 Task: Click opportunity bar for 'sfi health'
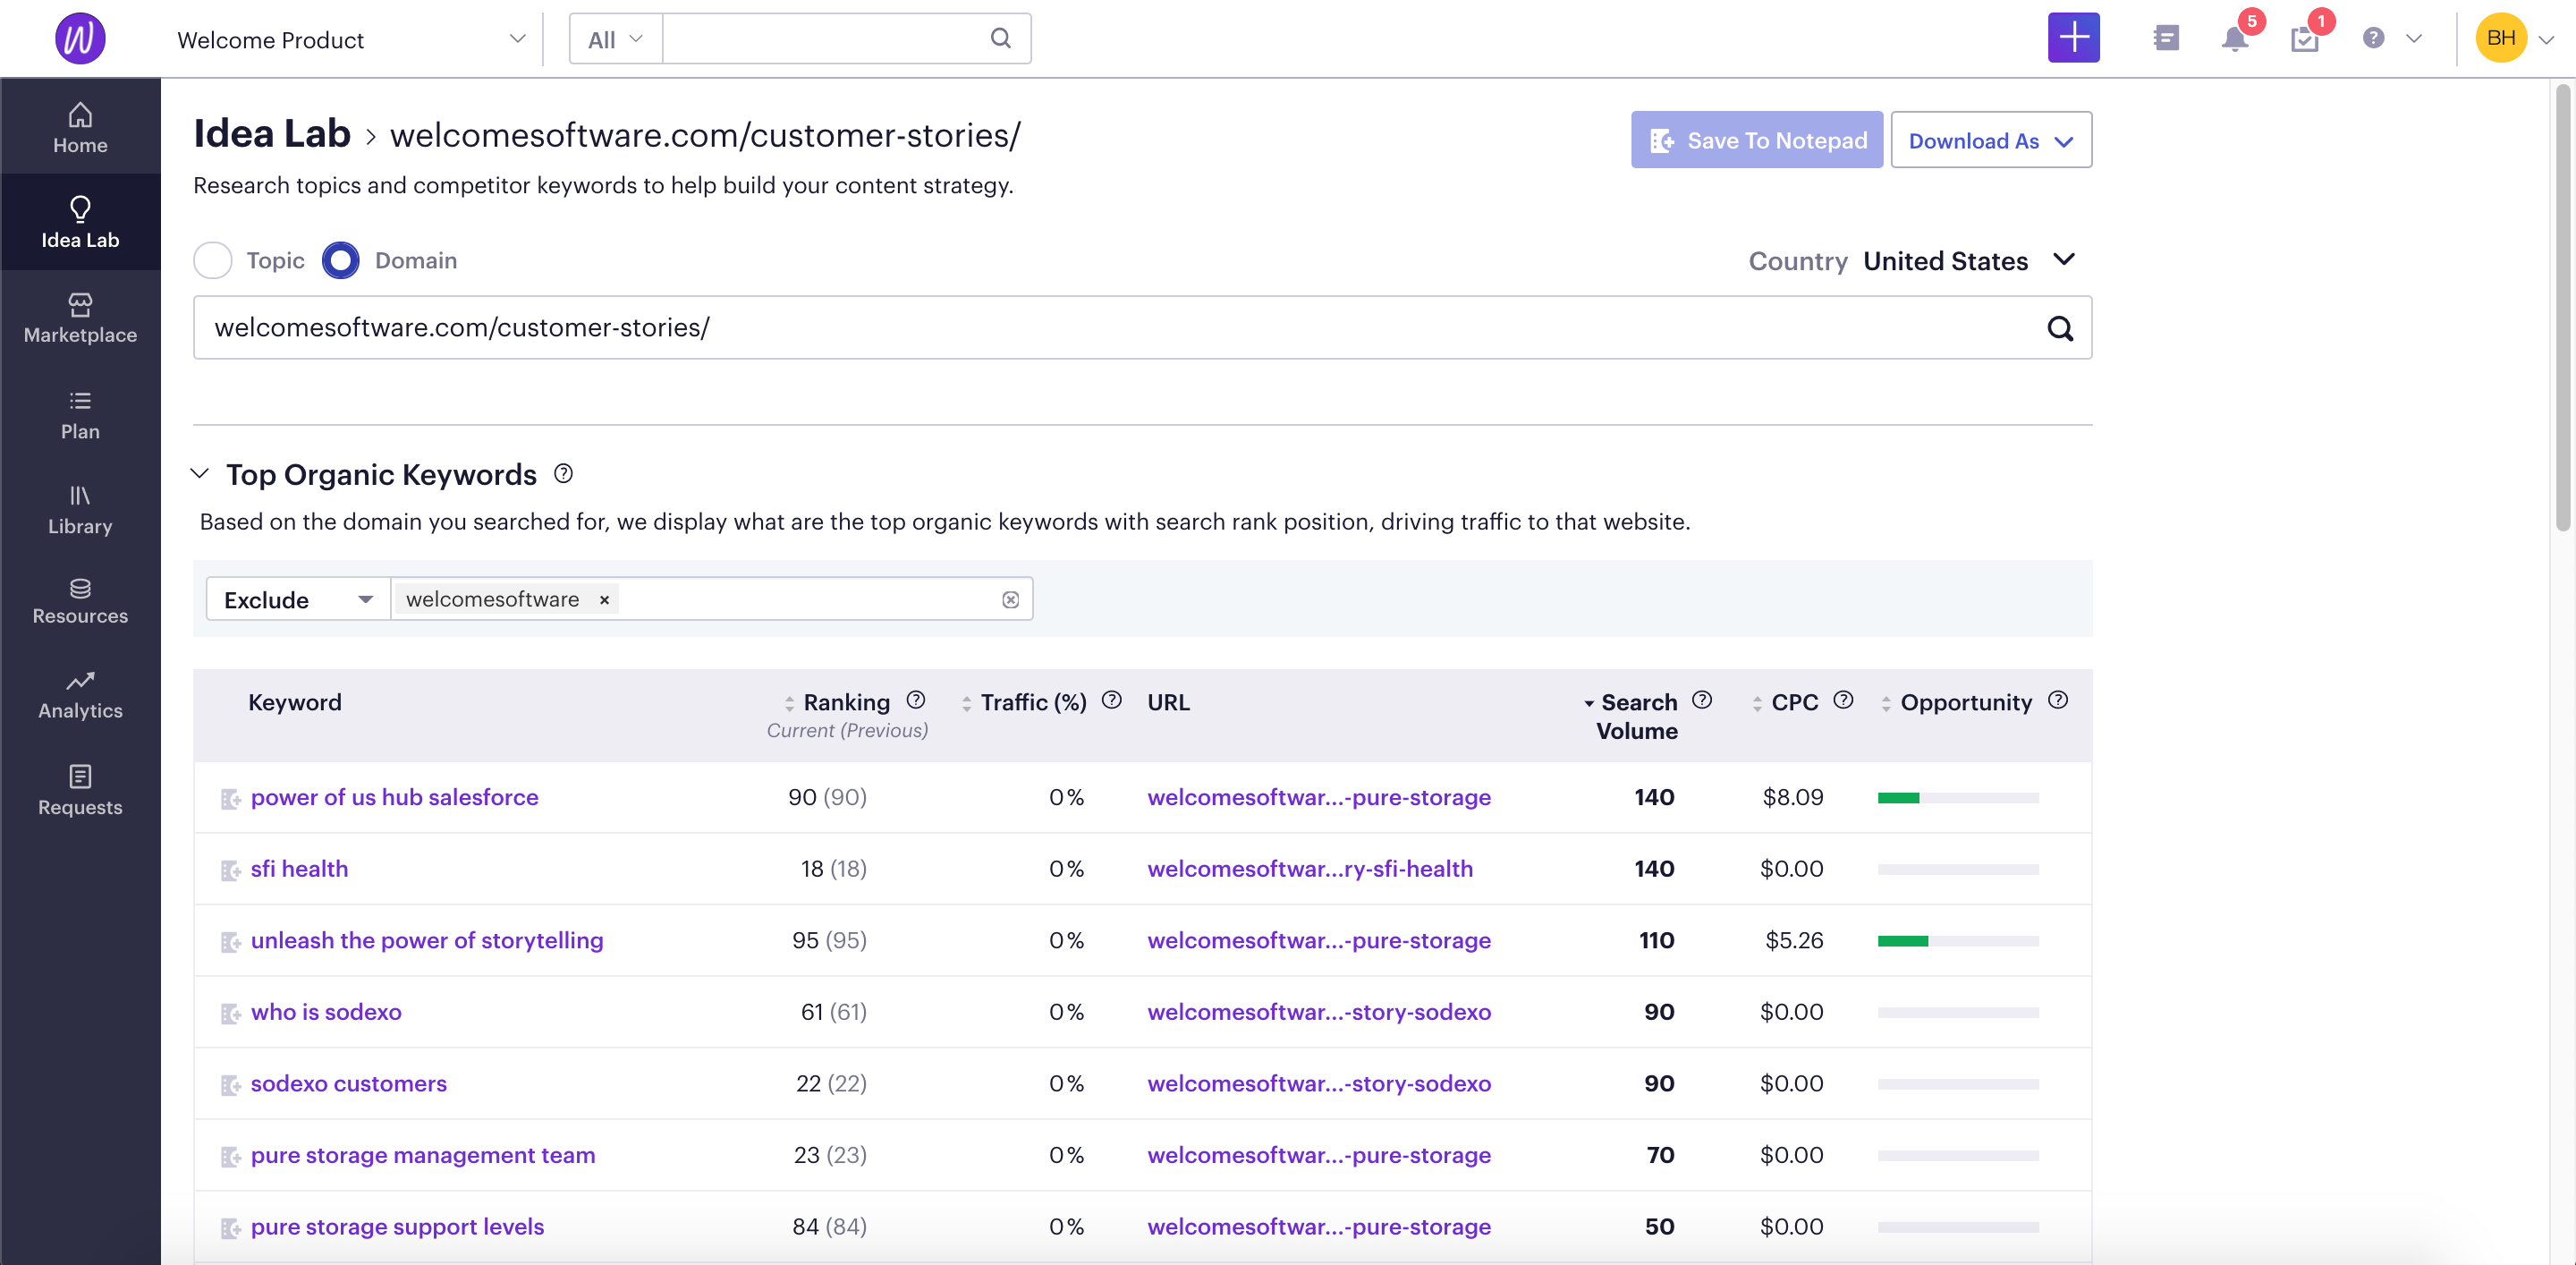(x=1957, y=869)
